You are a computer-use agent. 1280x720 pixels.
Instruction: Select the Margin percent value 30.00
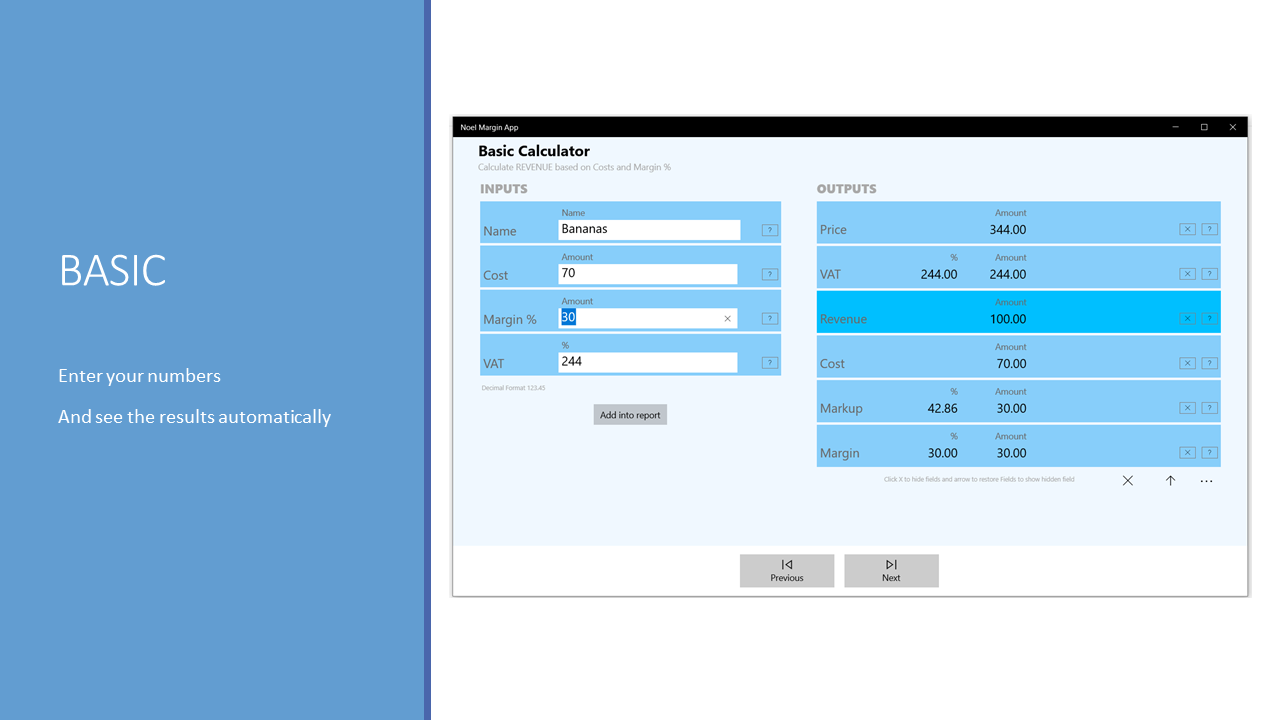tap(941, 453)
